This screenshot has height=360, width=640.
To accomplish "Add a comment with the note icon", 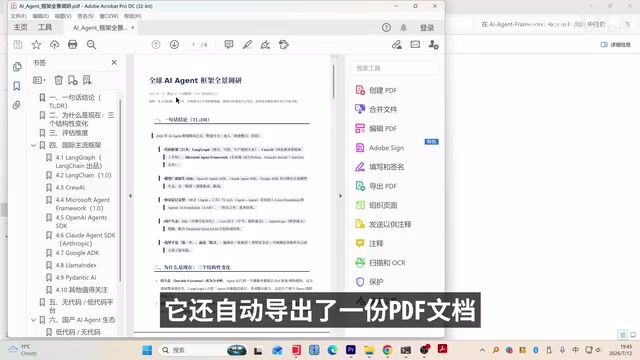I will (x=229, y=44).
